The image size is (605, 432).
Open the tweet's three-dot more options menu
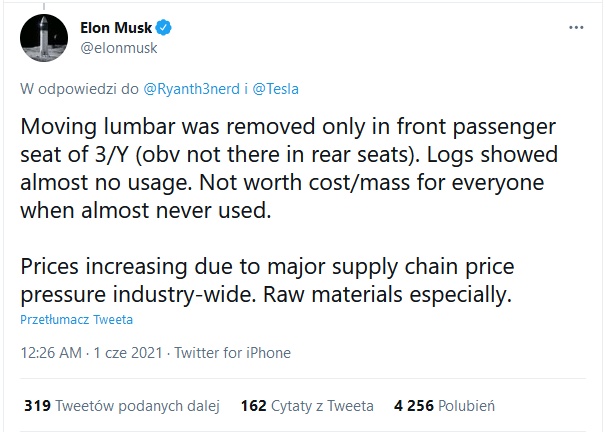point(576,27)
